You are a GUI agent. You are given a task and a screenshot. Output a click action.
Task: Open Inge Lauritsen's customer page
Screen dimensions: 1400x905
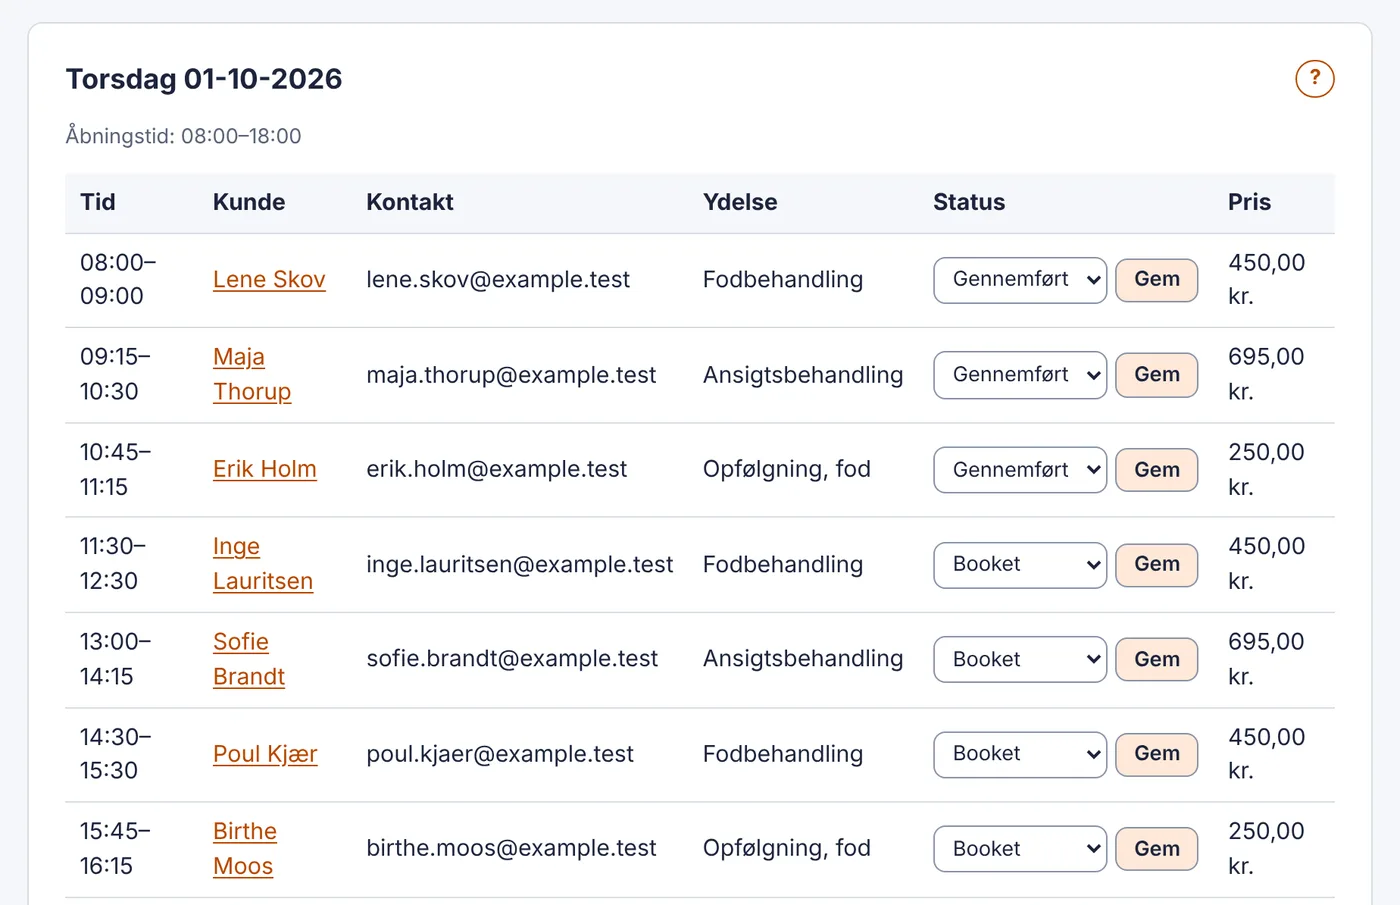pyautogui.click(x=263, y=565)
